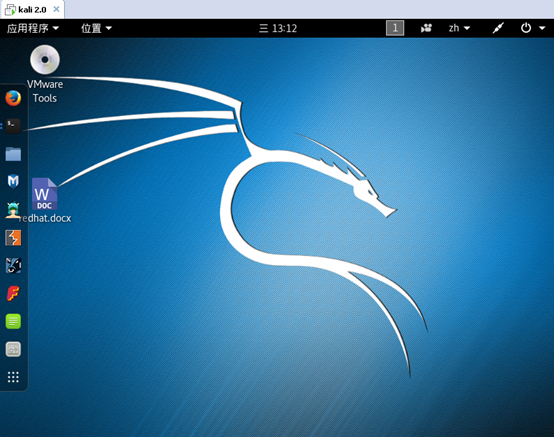The image size is (554, 437).
Task: Open the zh input language dropdown
Action: click(x=459, y=28)
